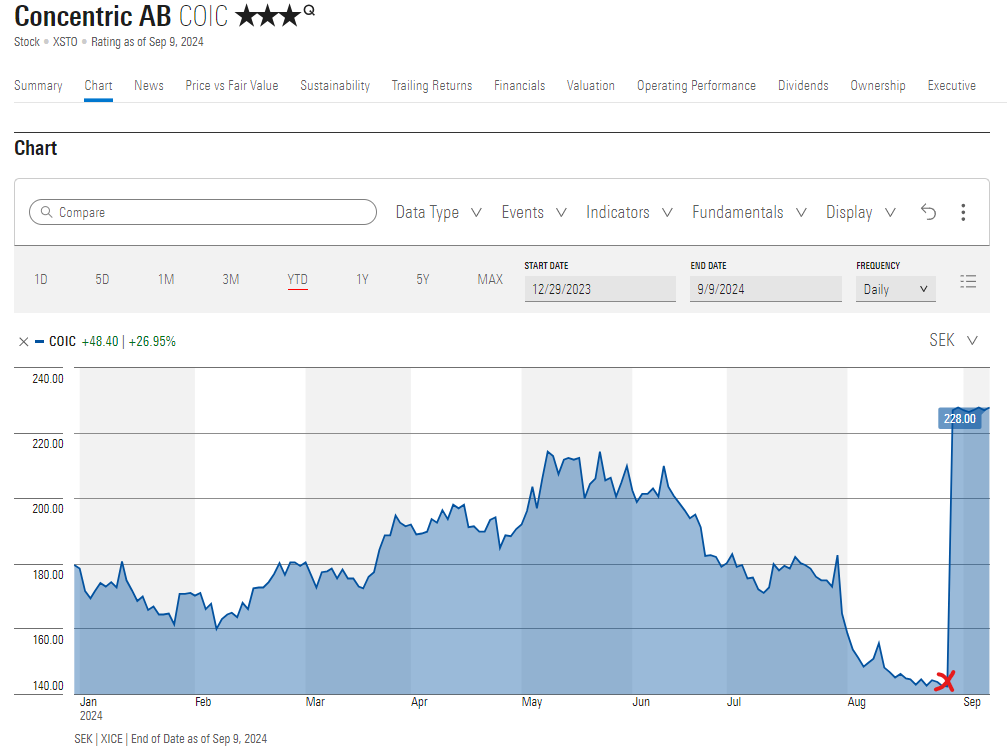Select the 3M time range

click(231, 279)
